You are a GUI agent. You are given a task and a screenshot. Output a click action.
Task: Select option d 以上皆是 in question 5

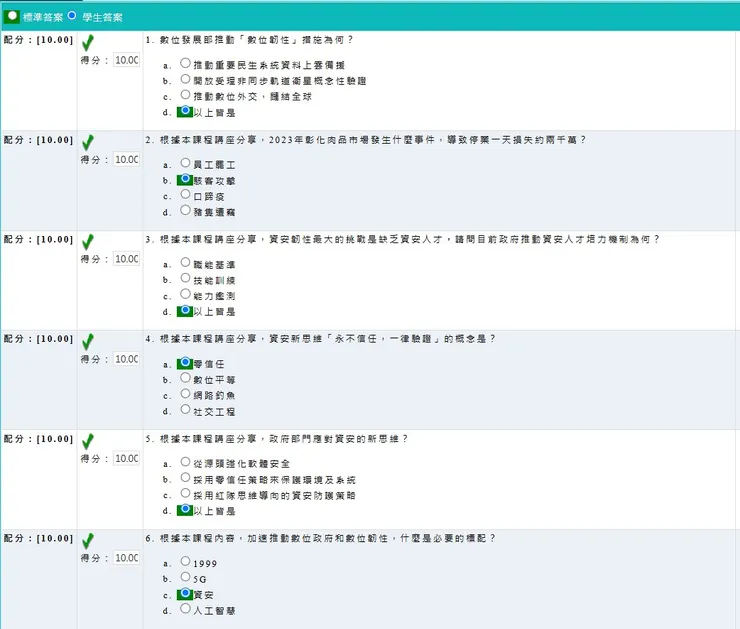click(x=185, y=509)
